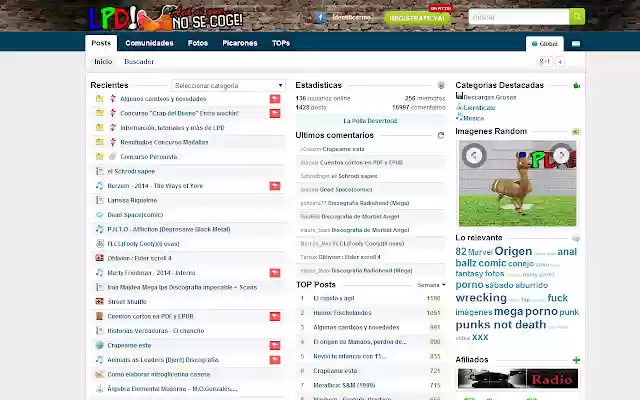Click the Lo relevante cloud icon
The height and width of the screenshot is (400, 640).
click(576, 238)
